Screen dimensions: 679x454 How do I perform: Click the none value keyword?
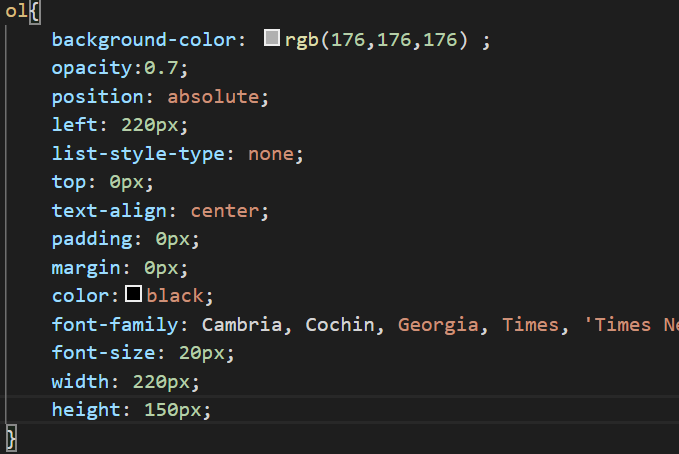[271, 154]
